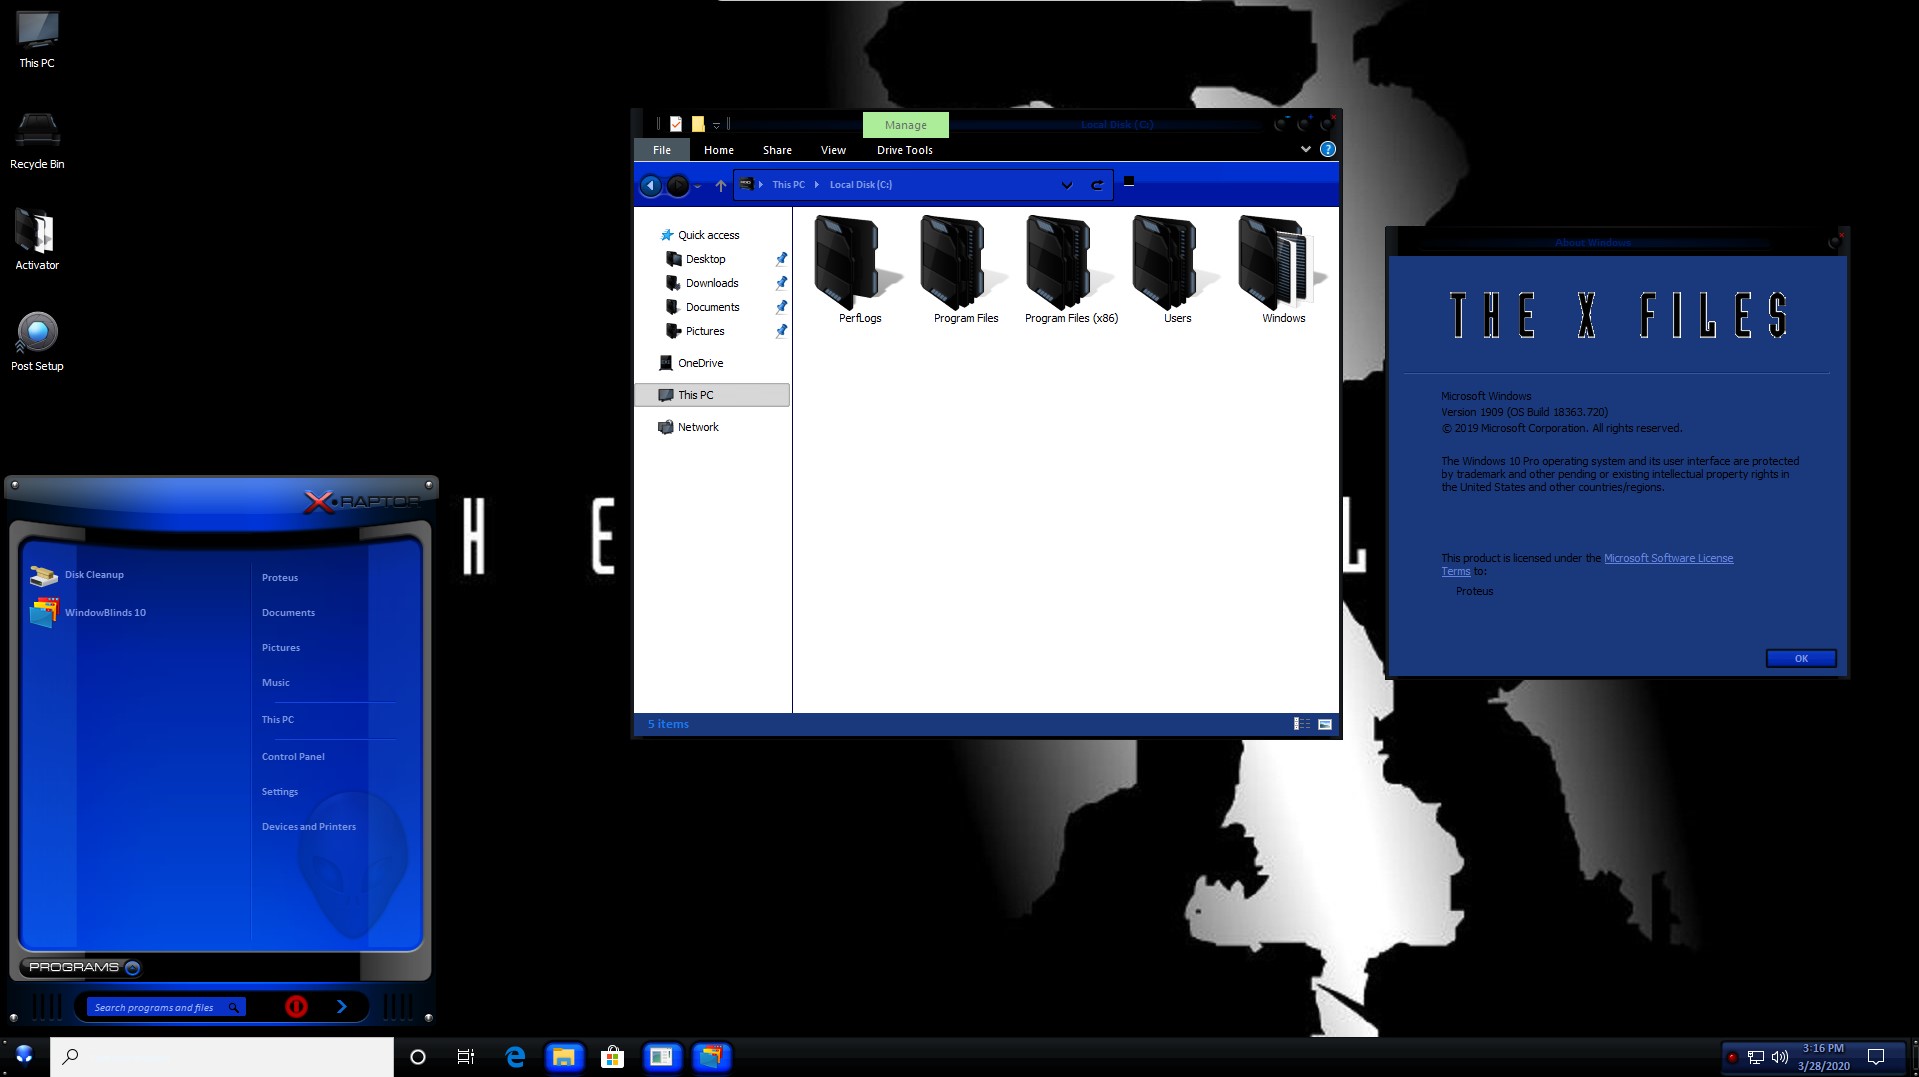Open the PerfLogs folder
Screen dimensions: 1919x1077
click(x=860, y=270)
